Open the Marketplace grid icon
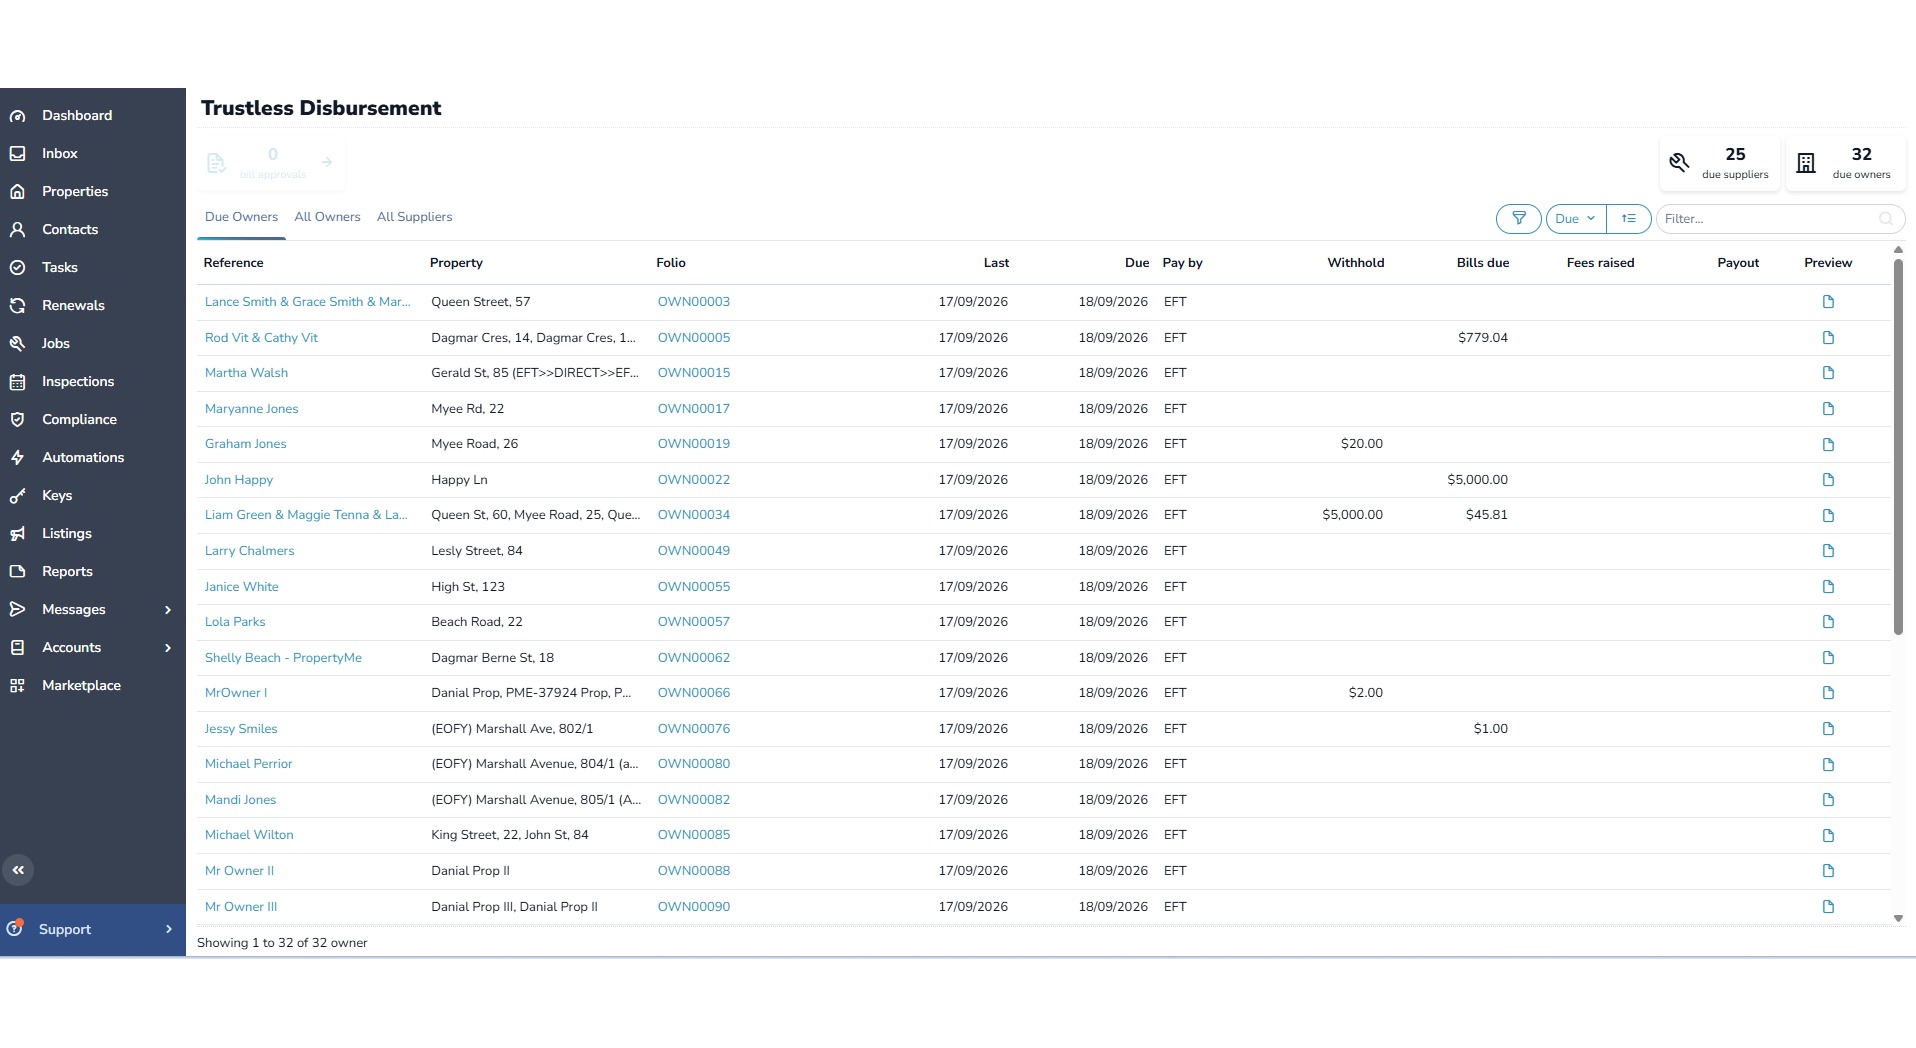Screen dimensions: 1916x1048 coord(17,686)
